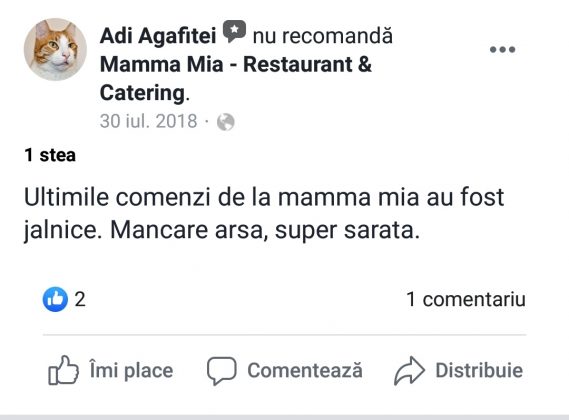This screenshot has width=569, height=420.
Task: Click the blue like reaction icon
Action: pyautogui.click(x=55, y=299)
